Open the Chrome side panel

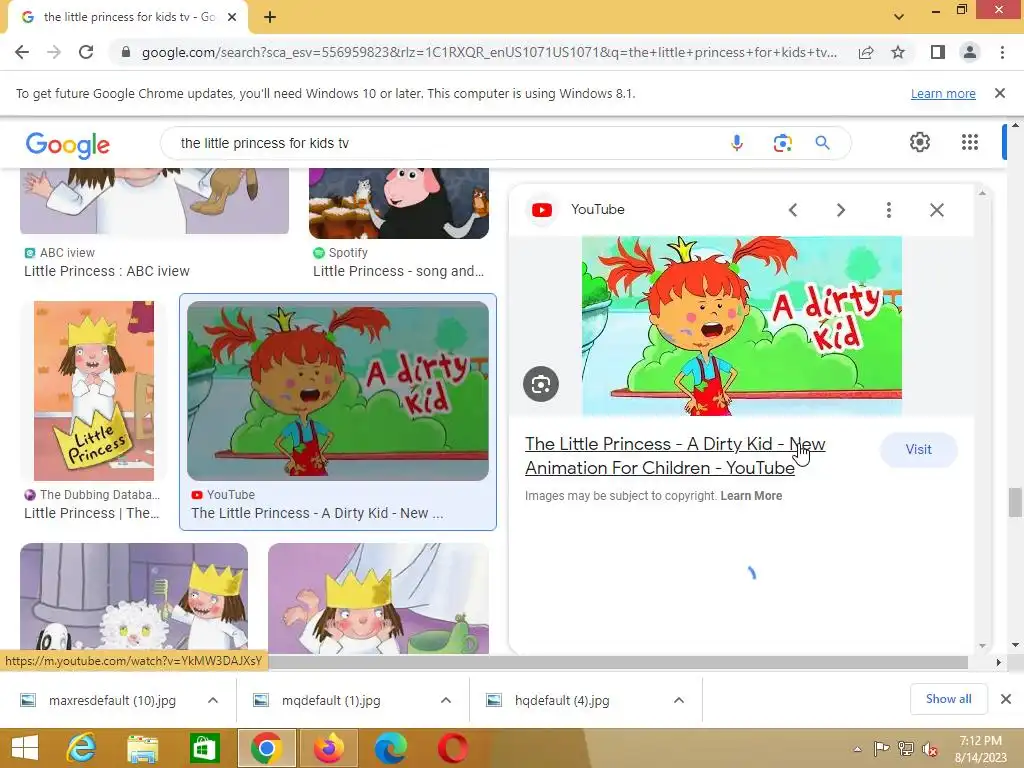coord(938,52)
